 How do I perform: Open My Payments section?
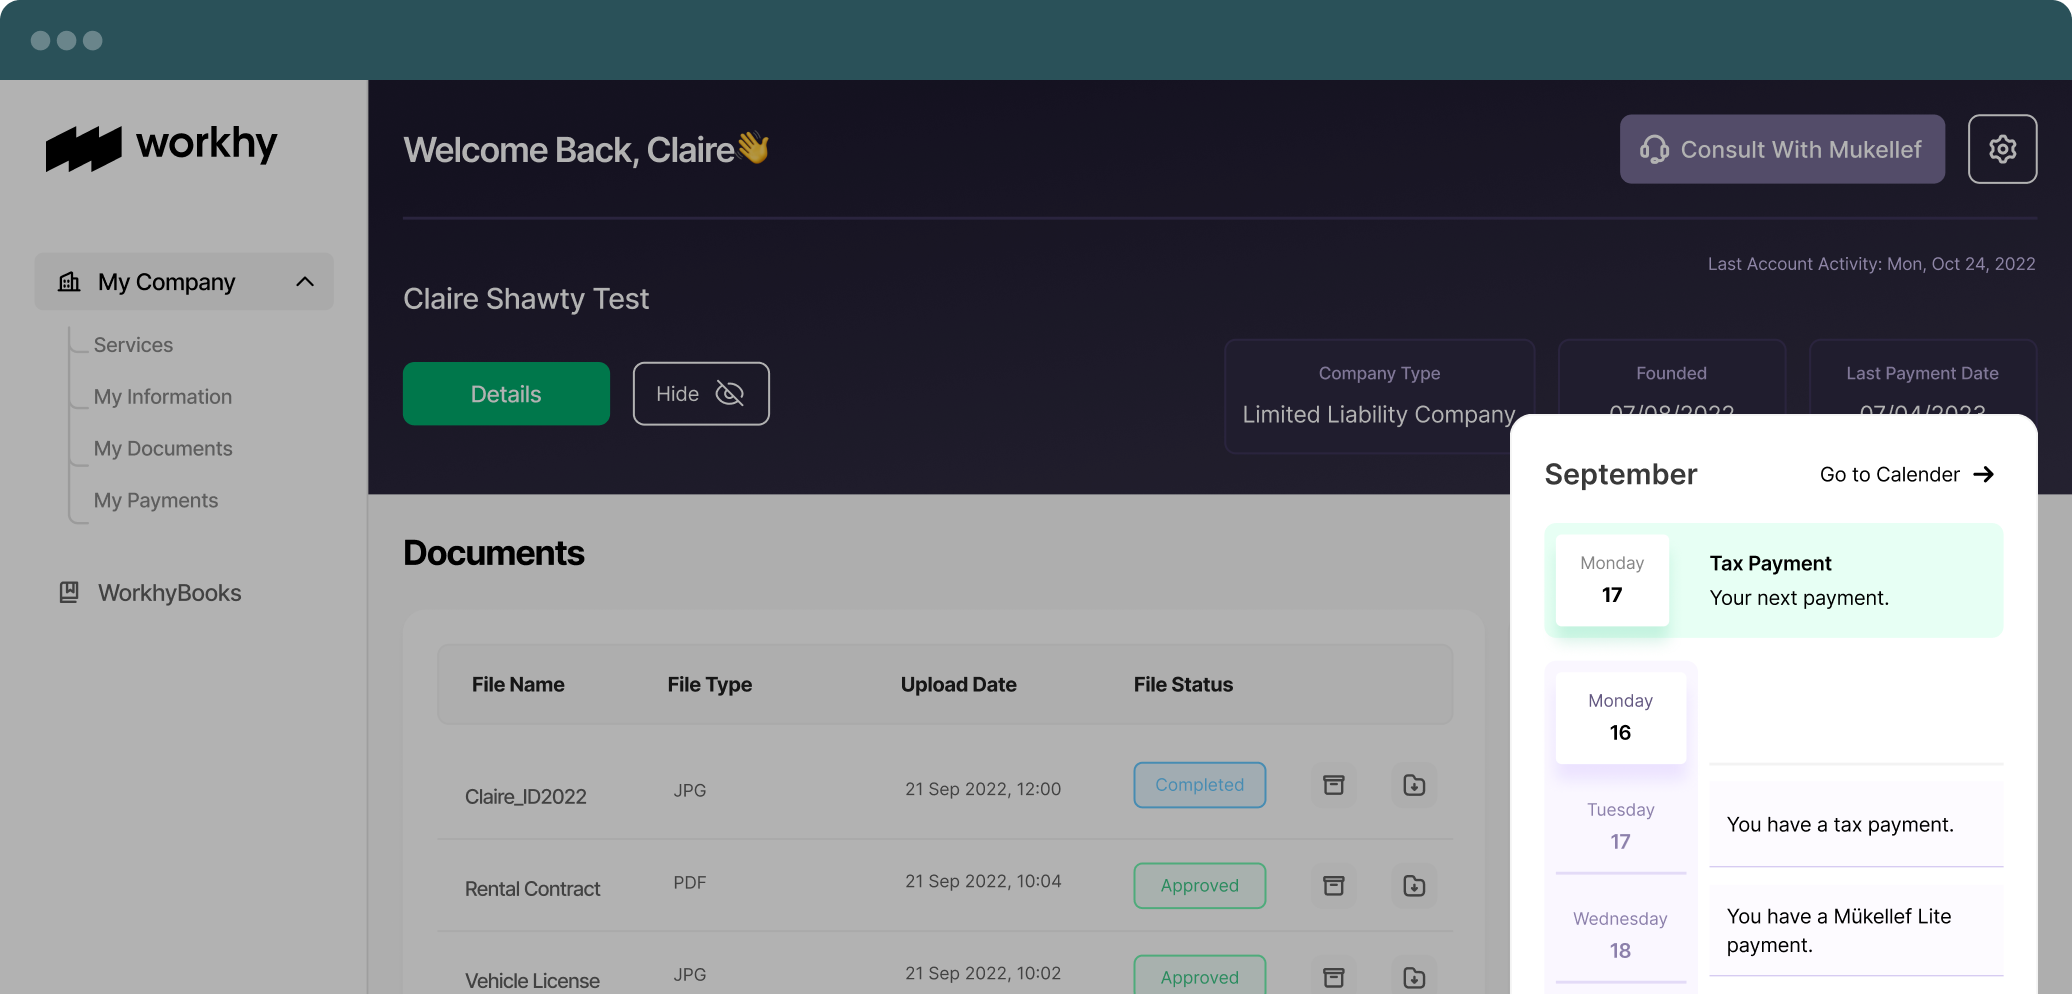point(155,501)
